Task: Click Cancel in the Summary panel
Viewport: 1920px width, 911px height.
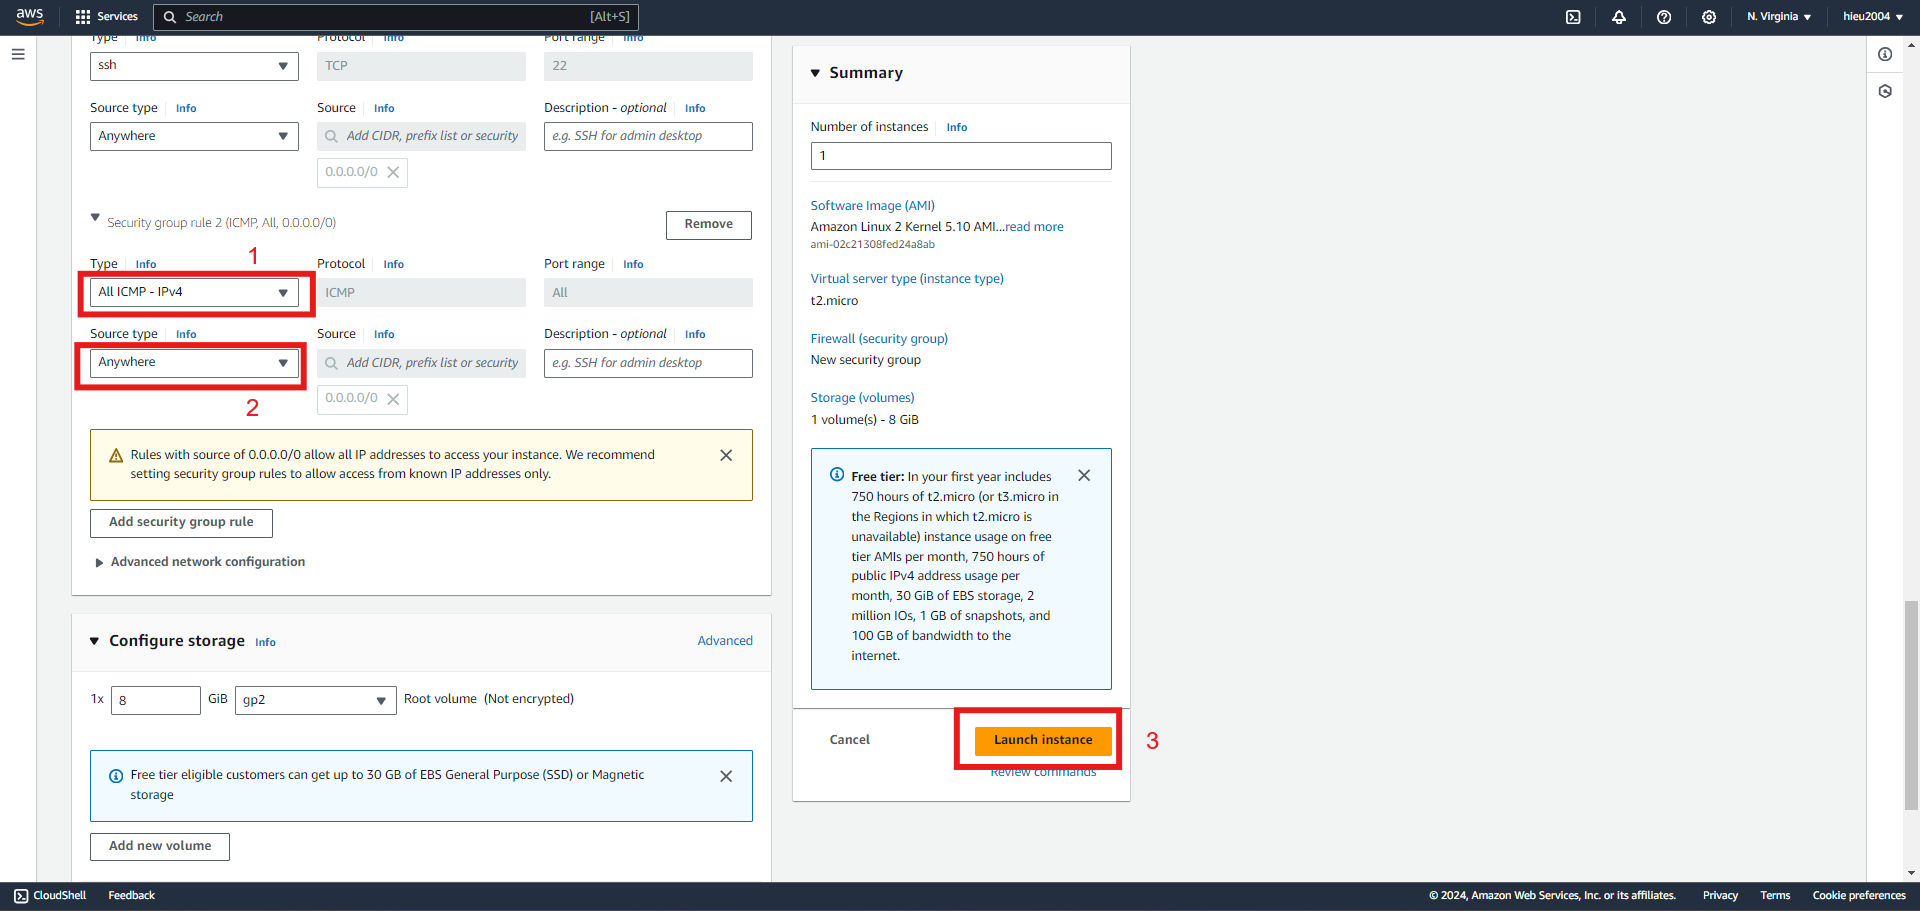Action: click(849, 740)
